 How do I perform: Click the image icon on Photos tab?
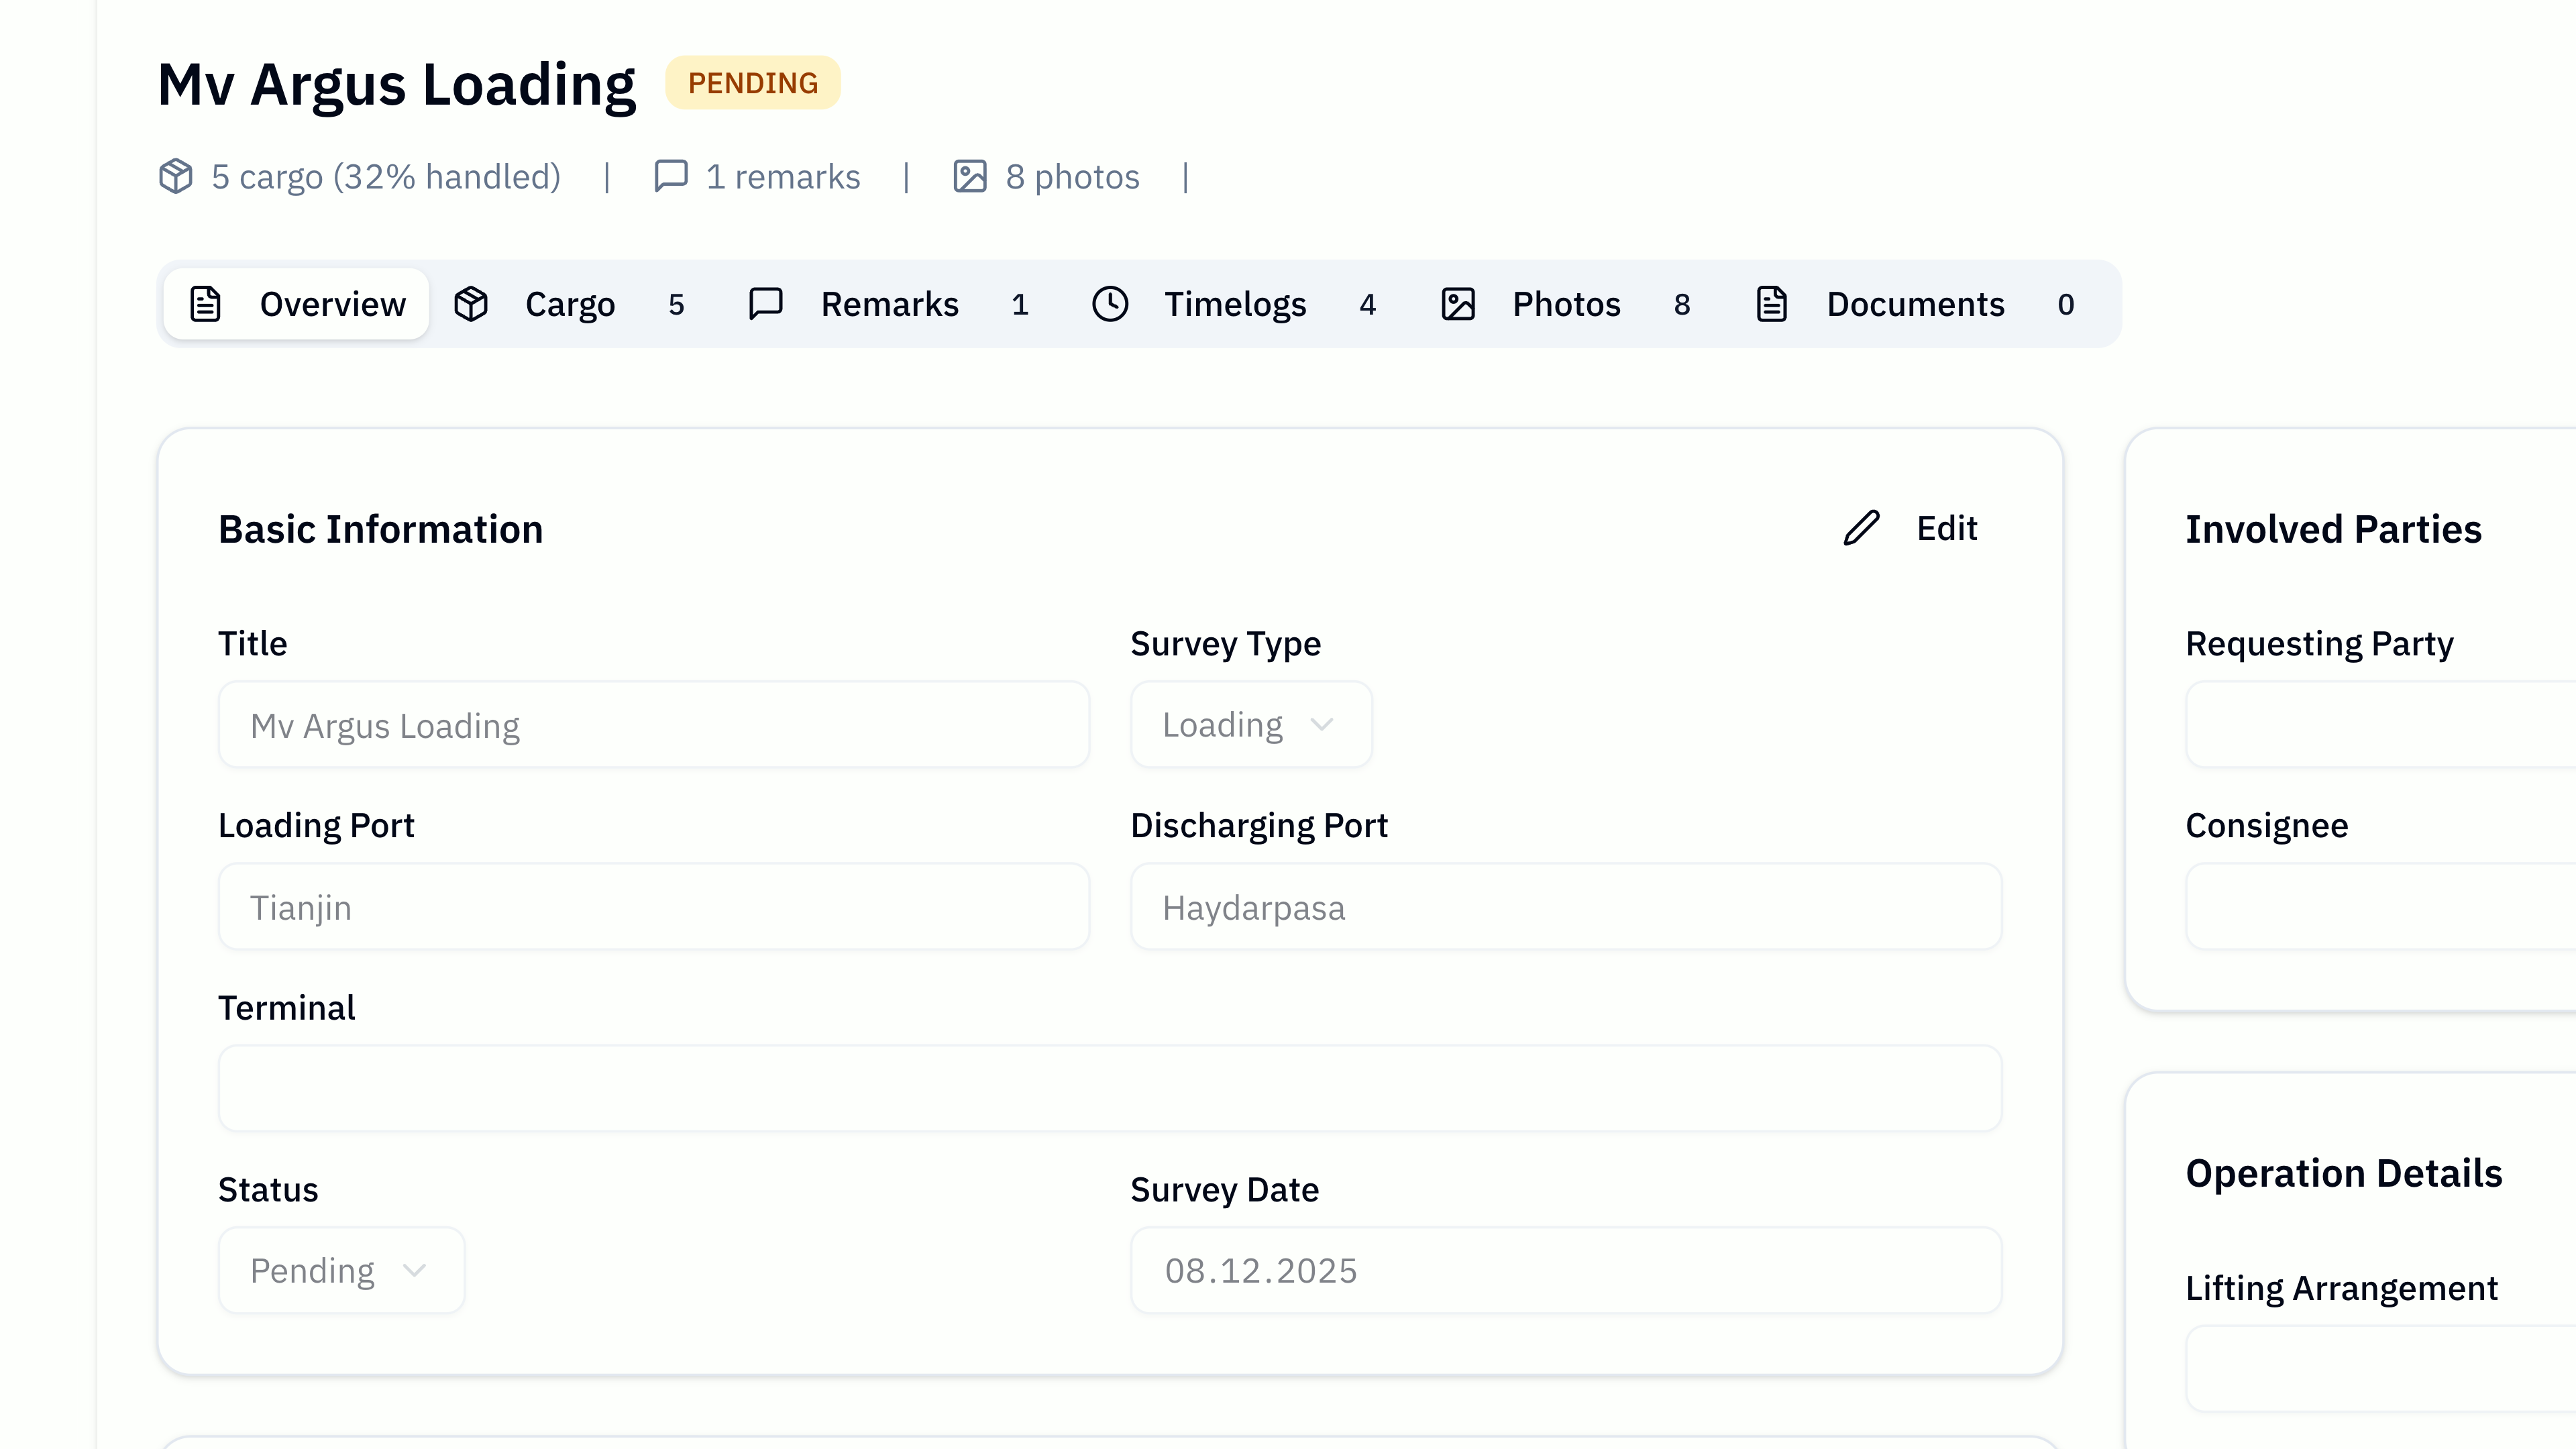pyautogui.click(x=1458, y=304)
